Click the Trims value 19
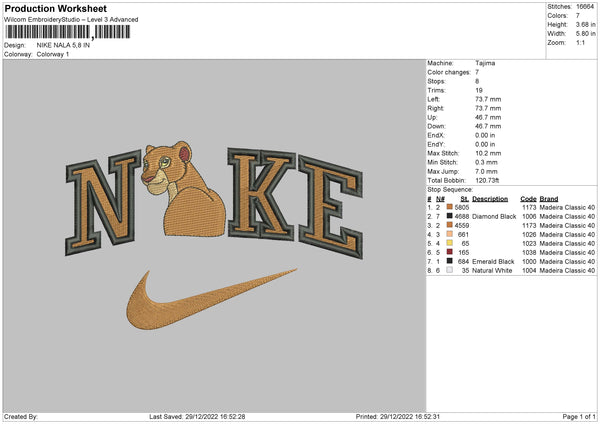The image size is (600, 424). (x=479, y=90)
